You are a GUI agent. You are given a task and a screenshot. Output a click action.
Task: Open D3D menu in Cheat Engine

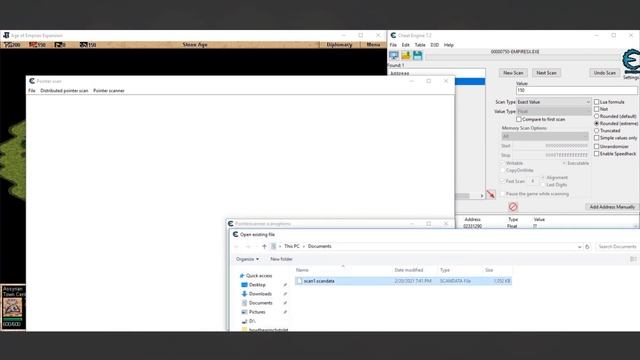point(435,45)
